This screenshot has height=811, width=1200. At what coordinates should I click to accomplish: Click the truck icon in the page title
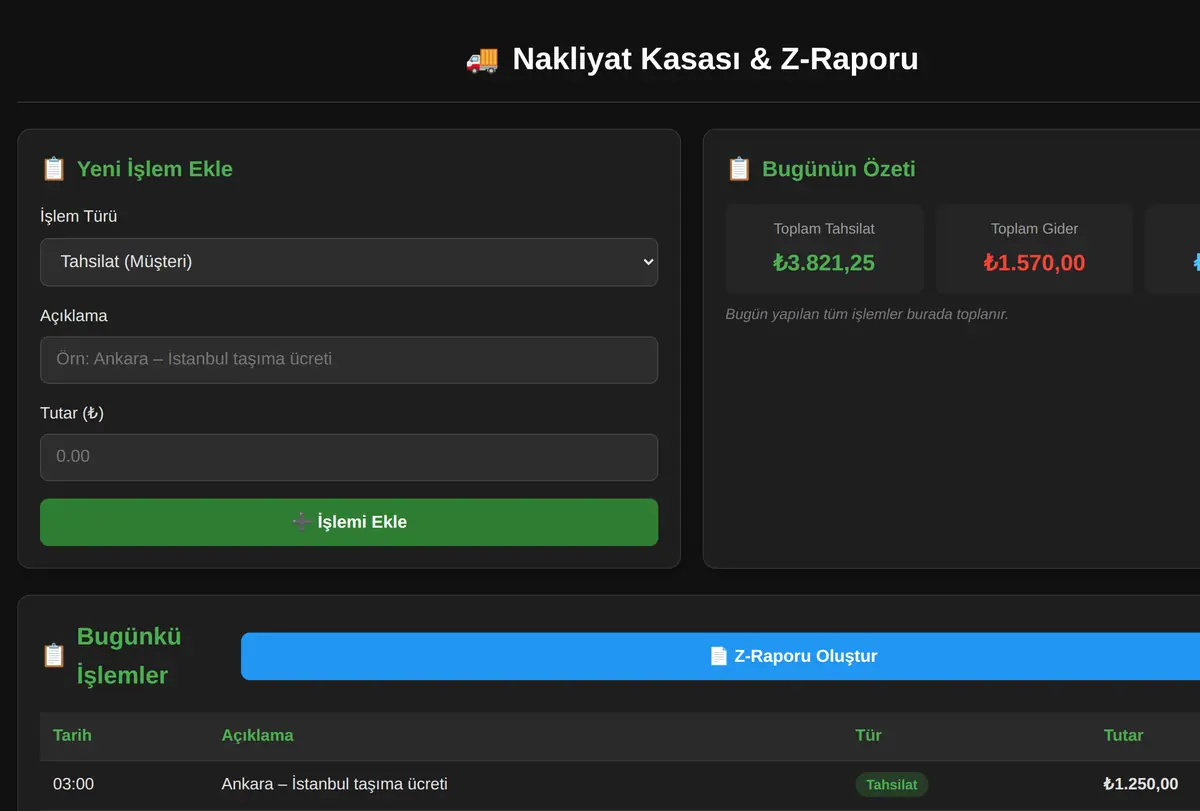[482, 59]
